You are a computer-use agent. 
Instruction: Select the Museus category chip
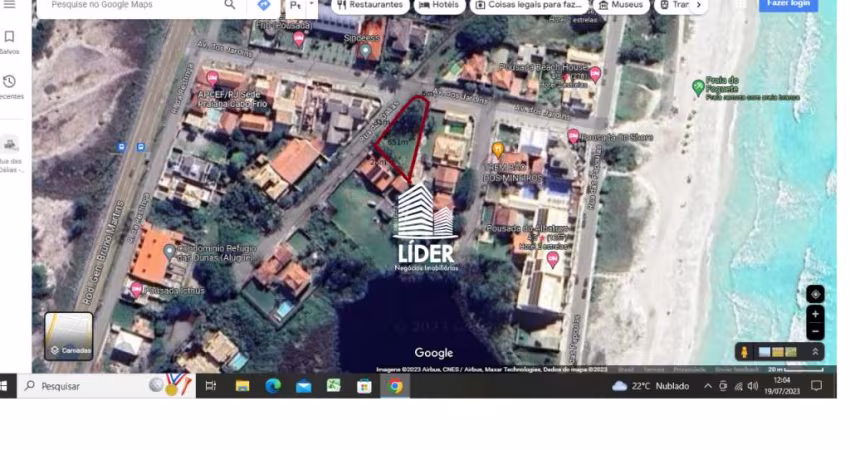point(621,5)
